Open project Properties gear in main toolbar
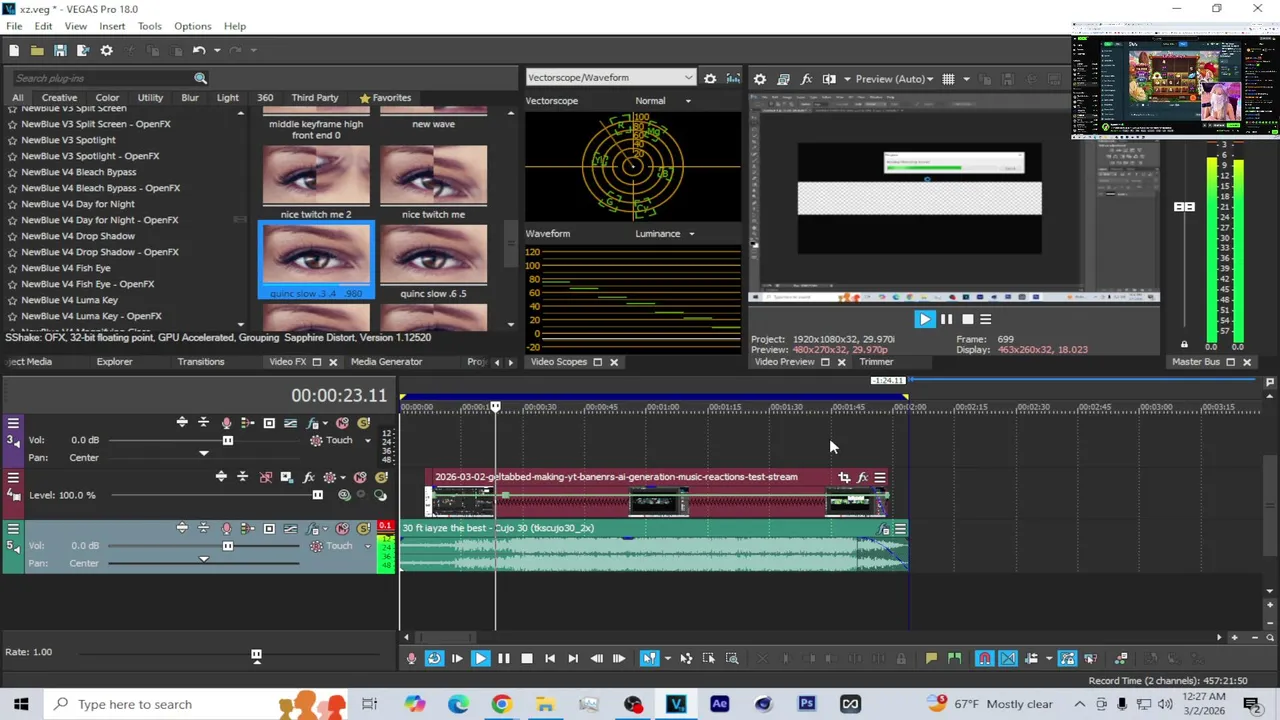 tap(106, 50)
